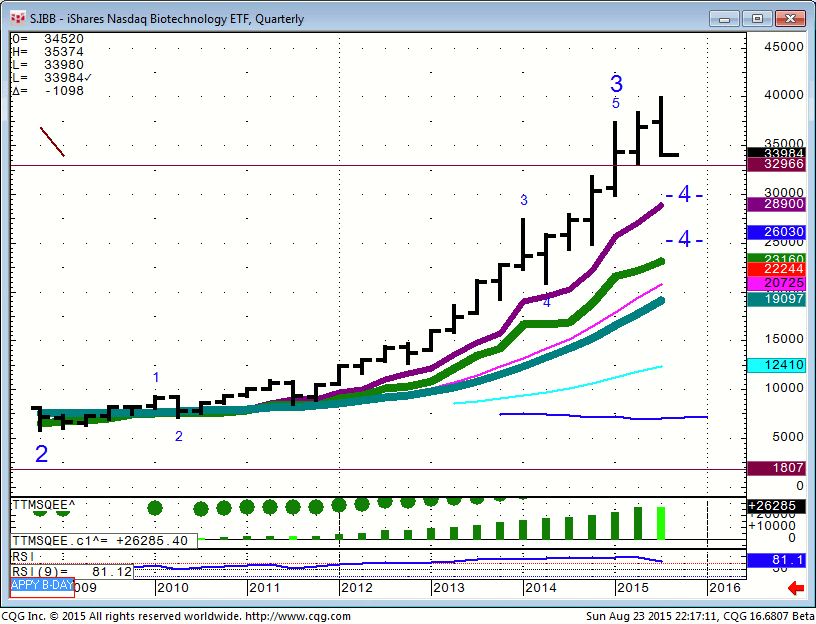Select the 19097 teal price tag
Image resolution: width=816 pixels, height=624 pixels.
pyautogui.click(x=776, y=299)
